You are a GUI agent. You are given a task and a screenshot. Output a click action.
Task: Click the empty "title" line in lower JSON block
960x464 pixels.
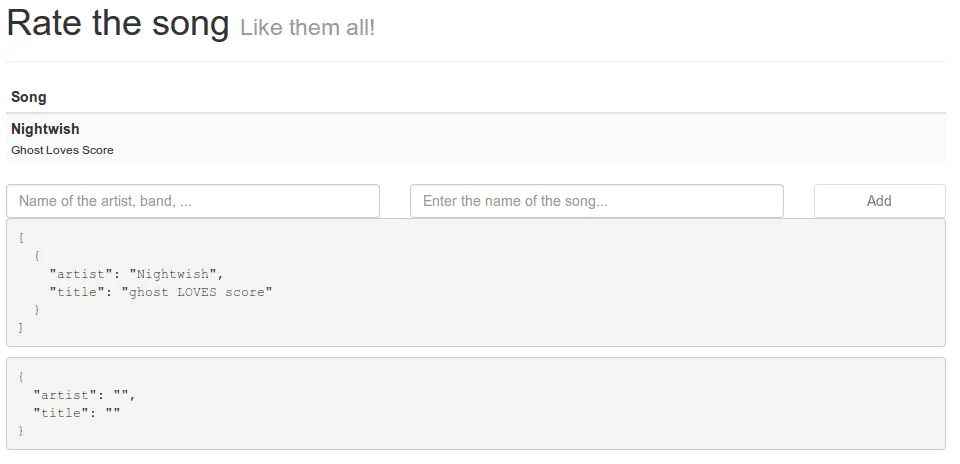point(77,413)
